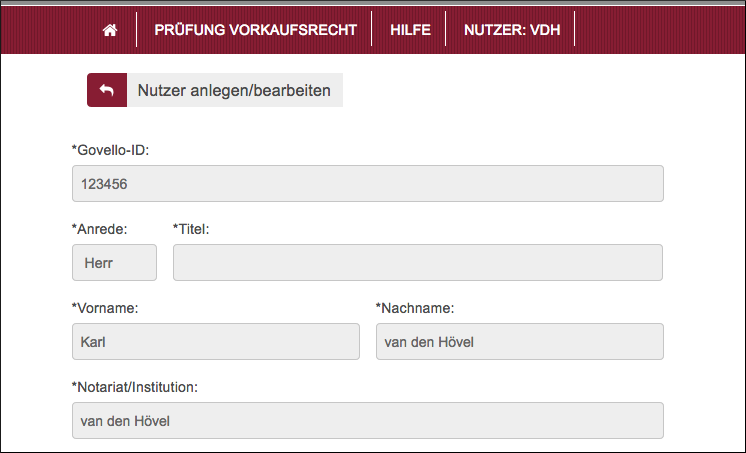Click blank white area right of heading

(540, 90)
